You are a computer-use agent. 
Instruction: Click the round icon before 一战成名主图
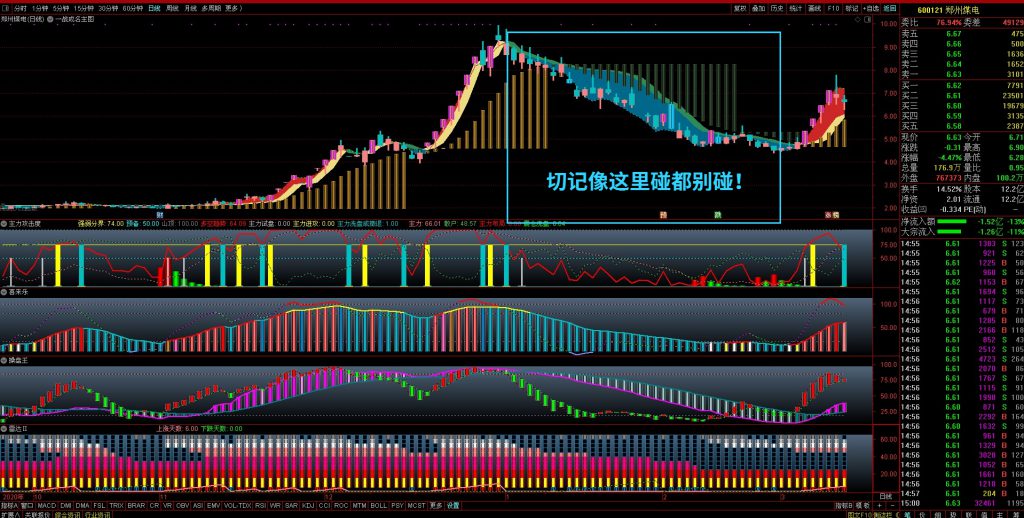50,19
